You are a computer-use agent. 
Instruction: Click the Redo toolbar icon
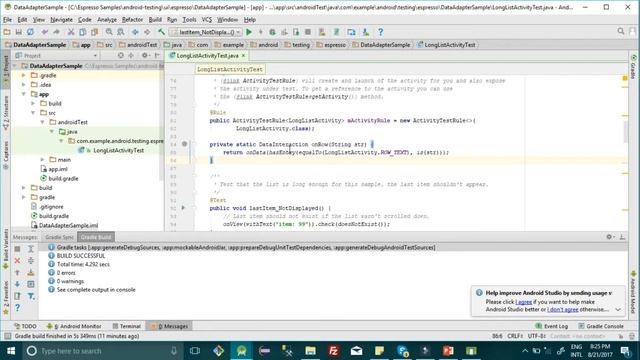click(x=56, y=32)
